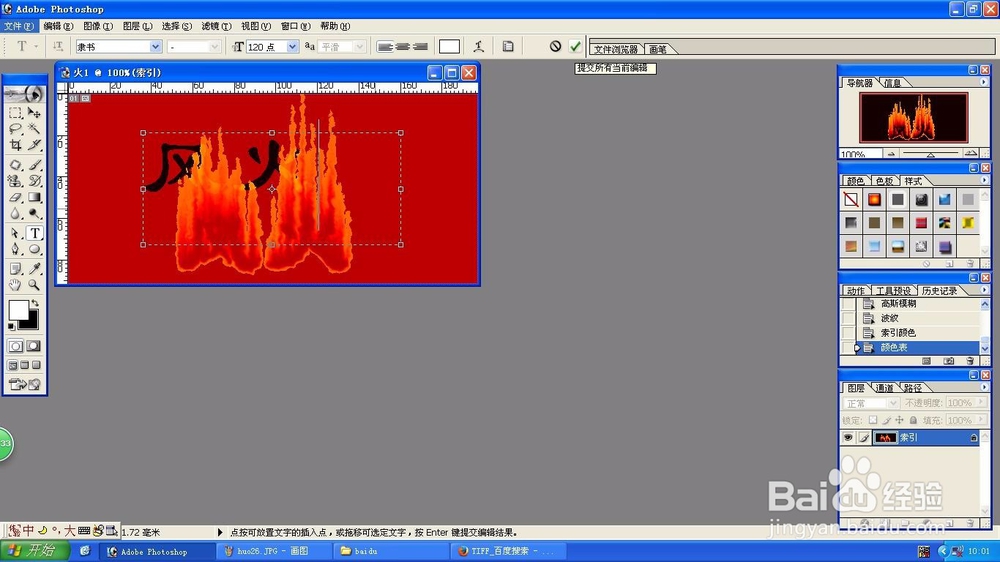1000x562 pixels.
Task: Swap foreground and background colors
Action: (x=35, y=304)
